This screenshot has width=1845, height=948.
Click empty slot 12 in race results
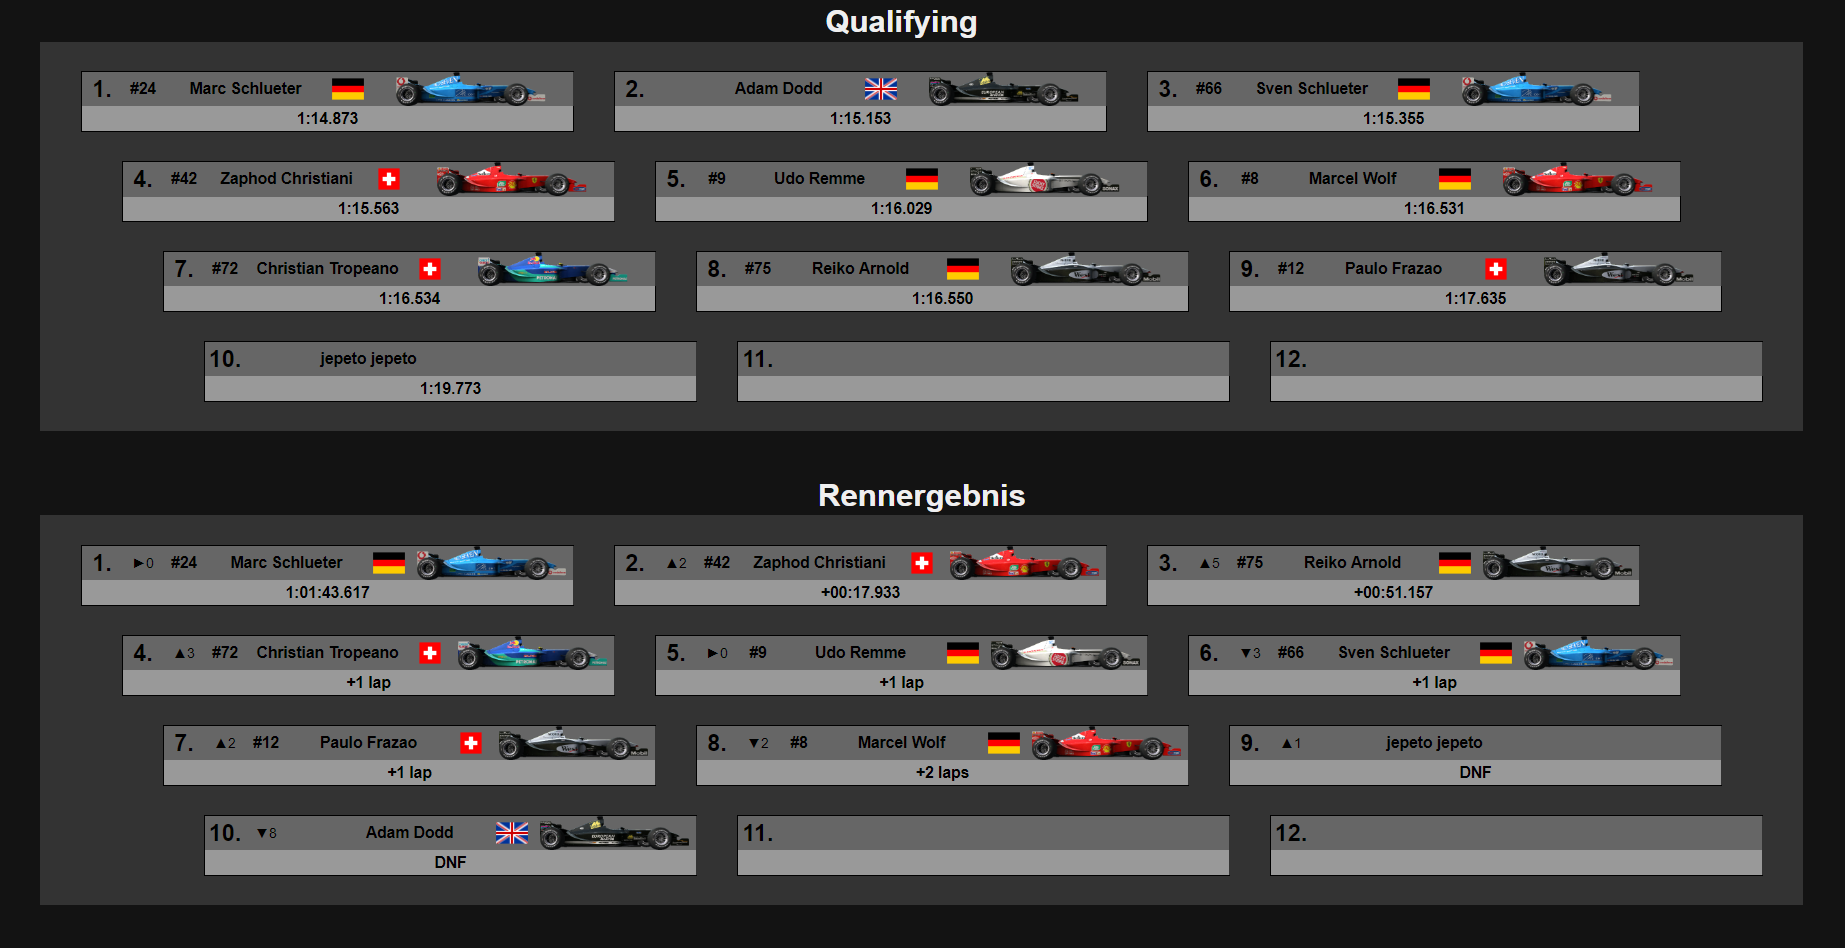[1516, 846]
